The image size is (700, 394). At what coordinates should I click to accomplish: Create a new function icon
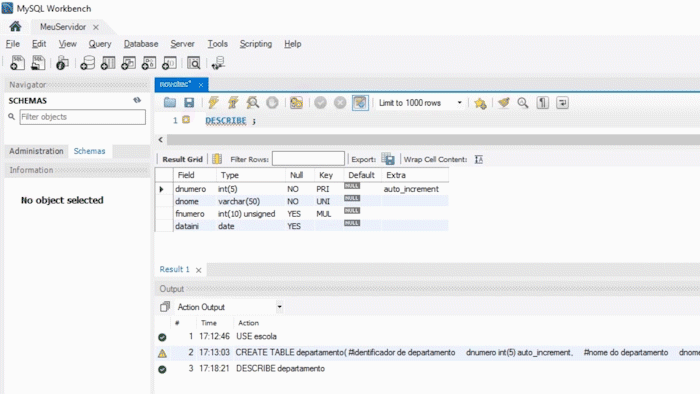(x=169, y=63)
